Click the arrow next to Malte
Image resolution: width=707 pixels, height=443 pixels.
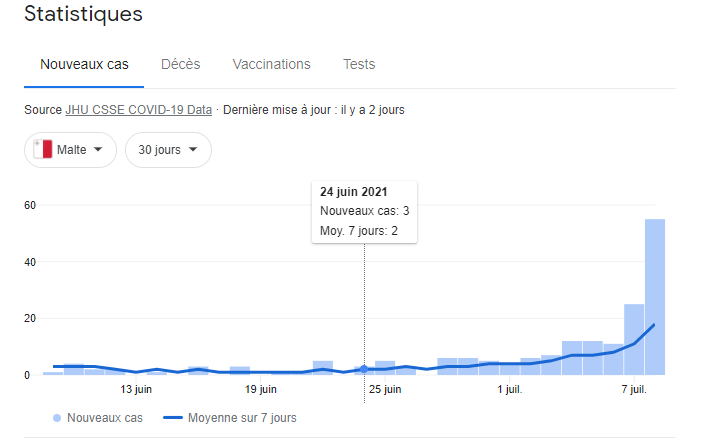(x=98, y=150)
